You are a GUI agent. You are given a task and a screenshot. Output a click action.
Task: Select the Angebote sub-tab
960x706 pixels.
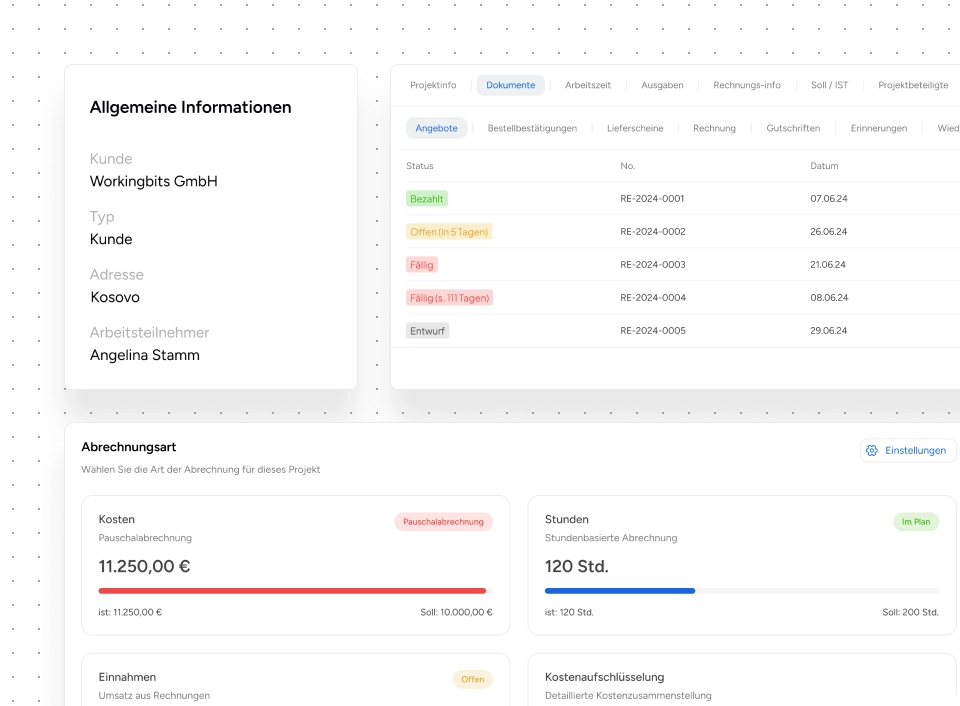click(x=436, y=128)
